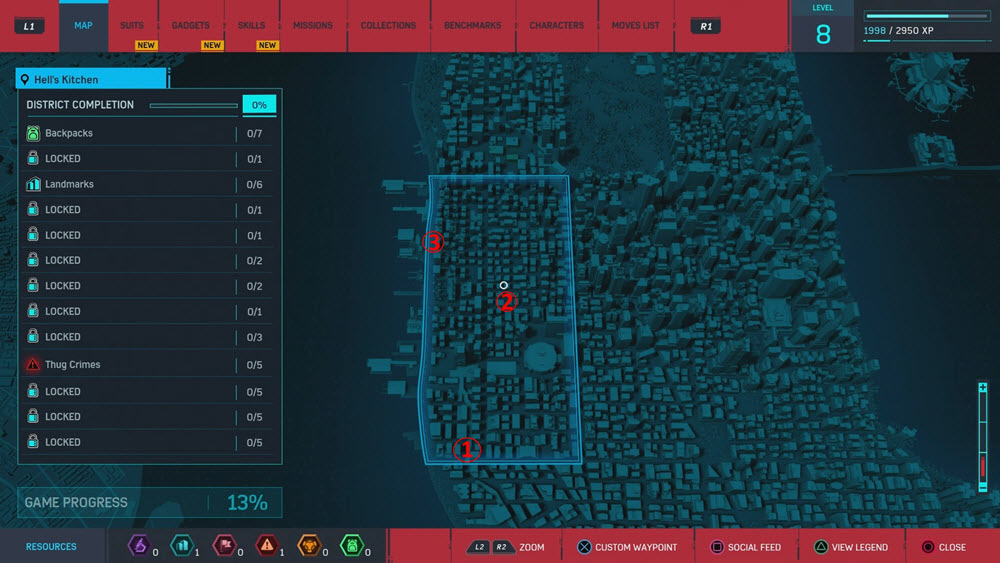
Task: Click the 1998 / 2950 XP text
Action: pos(898,31)
